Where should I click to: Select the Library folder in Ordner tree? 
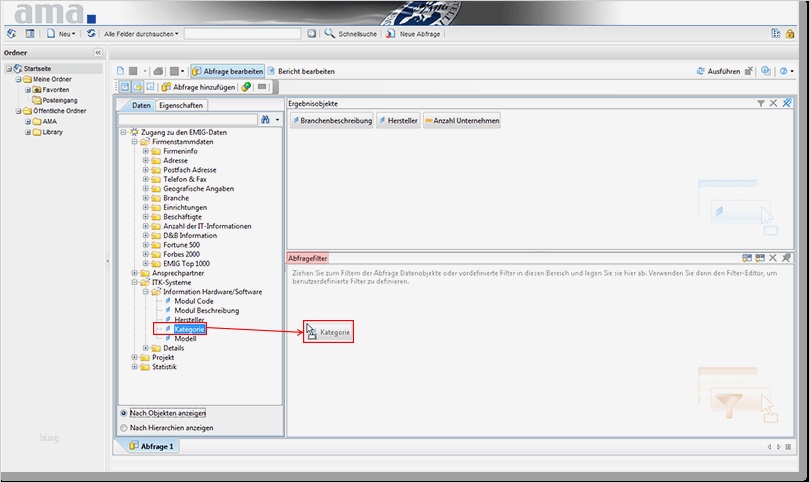pos(52,132)
